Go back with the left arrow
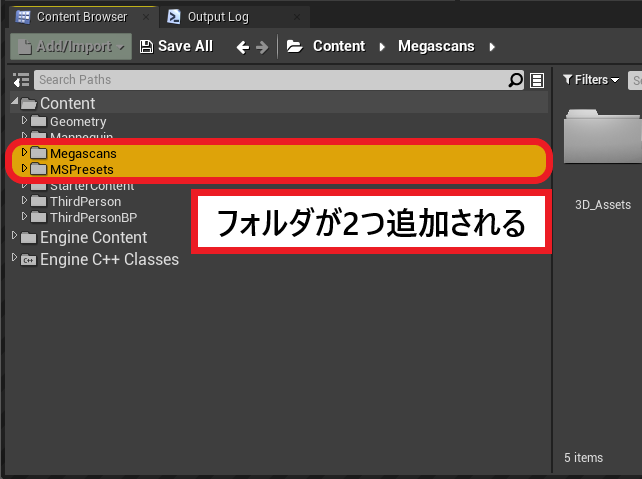The height and width of the screenshot is (479, 642). pos(243,47)
